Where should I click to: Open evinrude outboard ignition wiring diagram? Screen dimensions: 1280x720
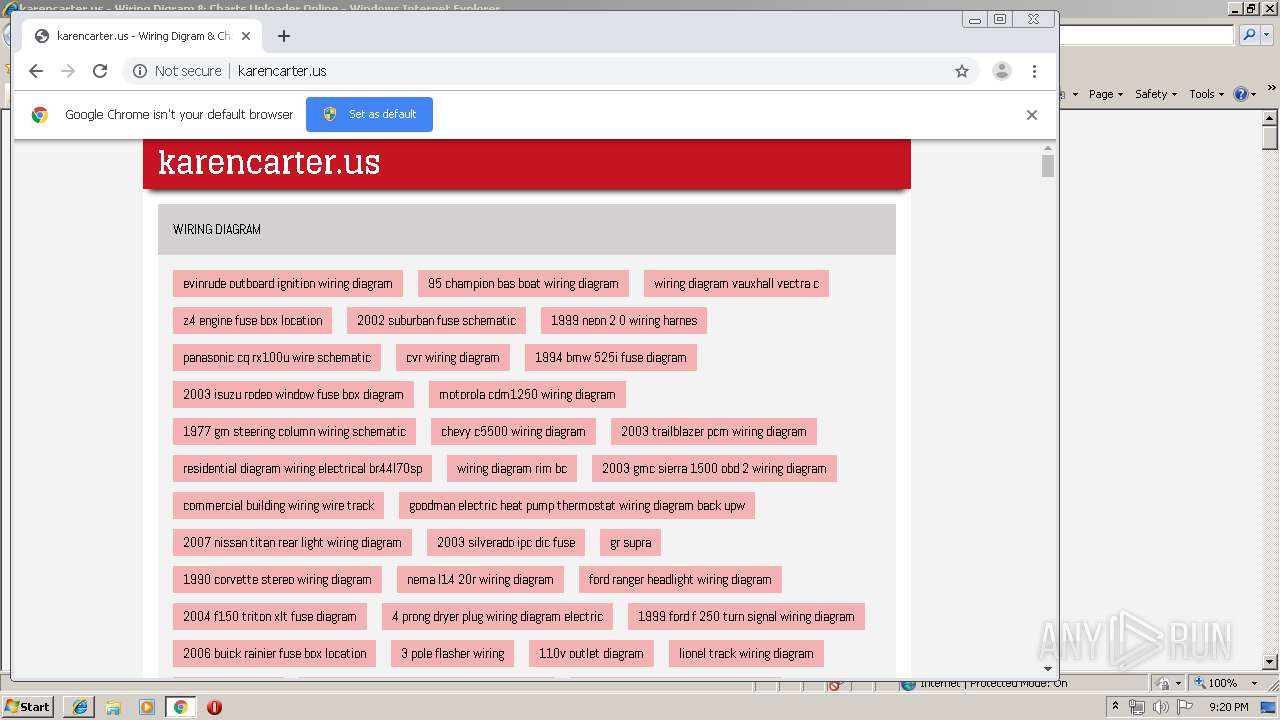[288, 284]
